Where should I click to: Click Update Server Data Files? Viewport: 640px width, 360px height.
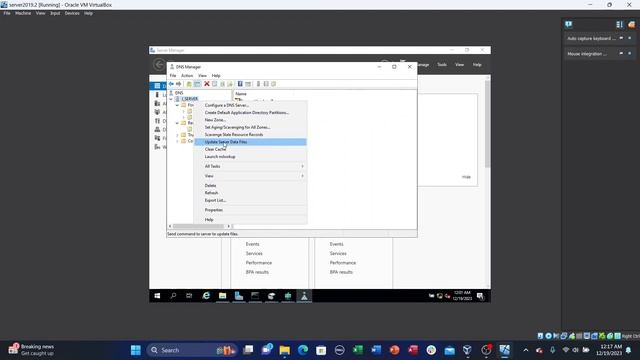250,142
